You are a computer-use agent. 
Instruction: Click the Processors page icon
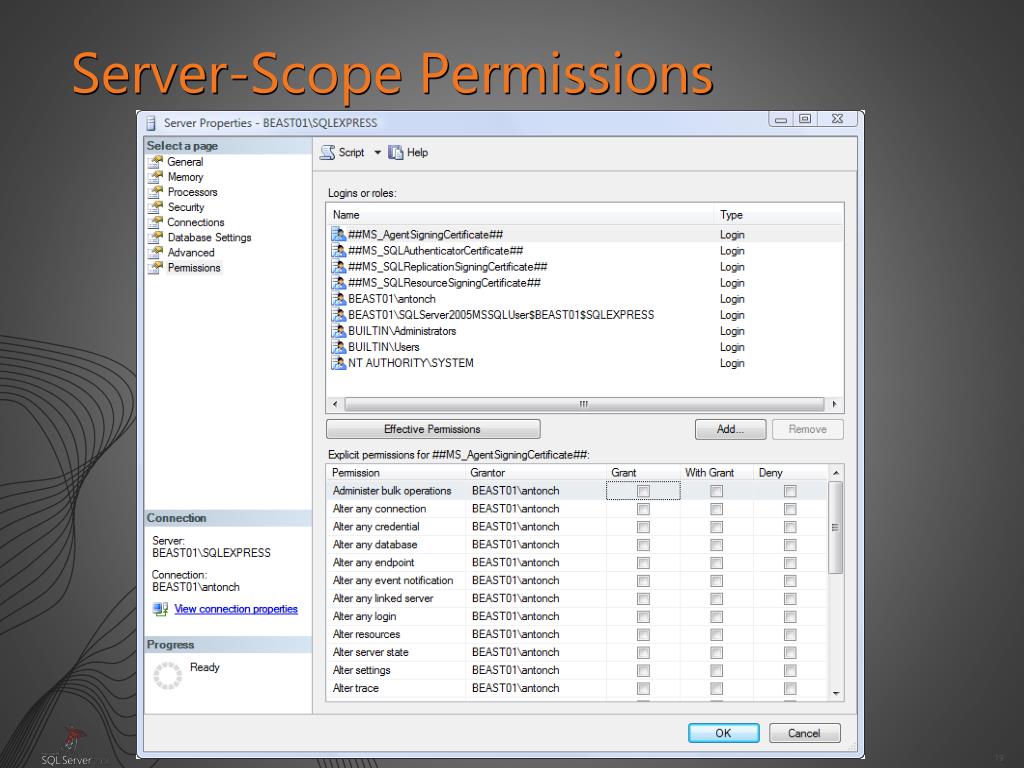(x=155, y=192)
